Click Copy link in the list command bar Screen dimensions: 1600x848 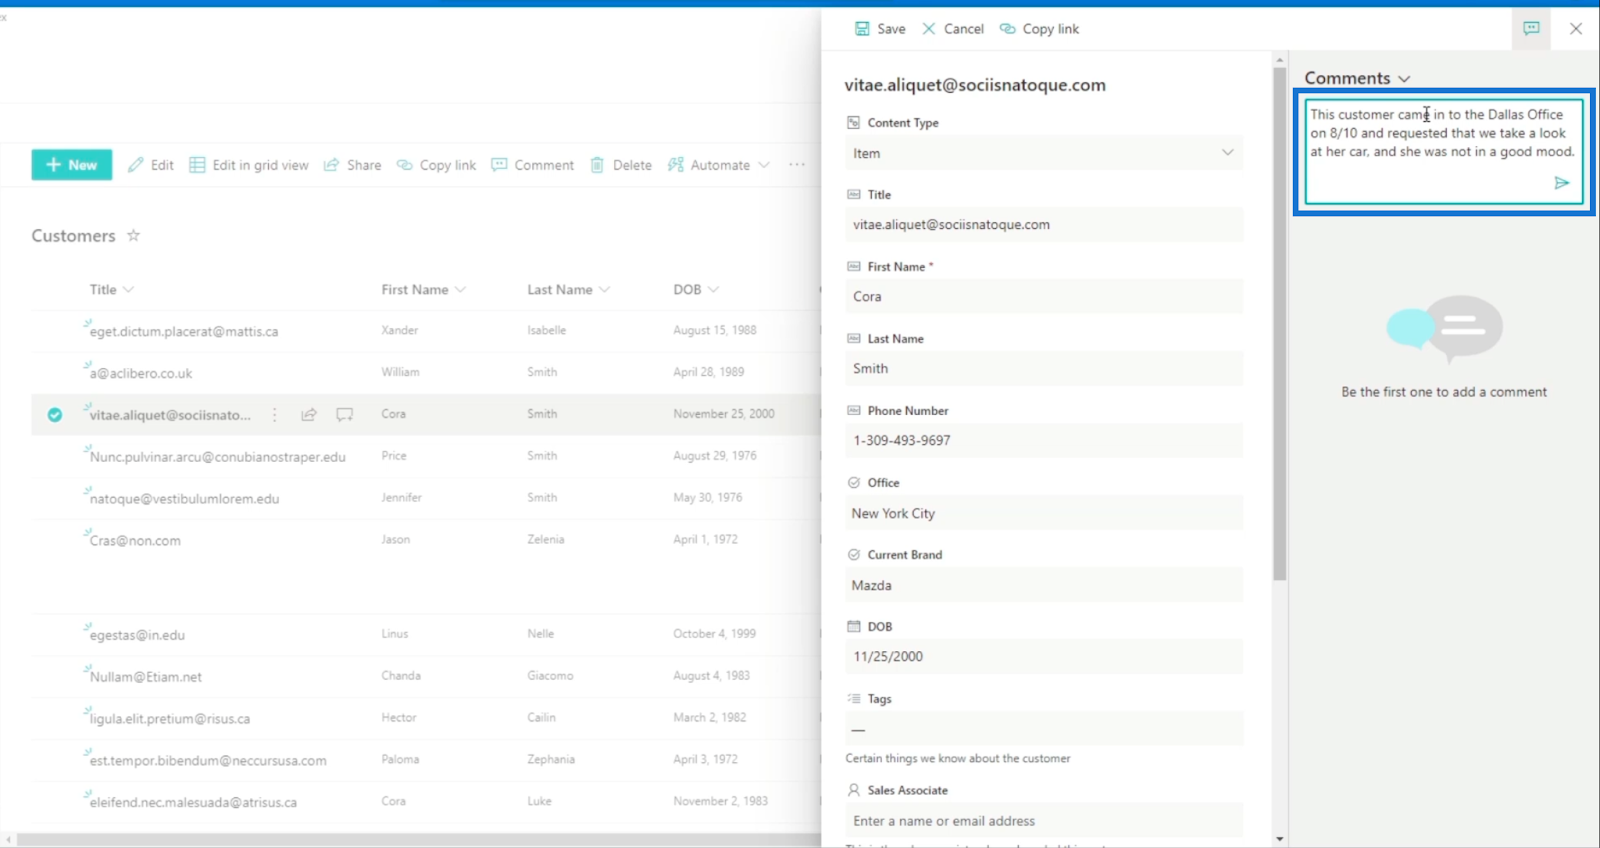[436, 165]
